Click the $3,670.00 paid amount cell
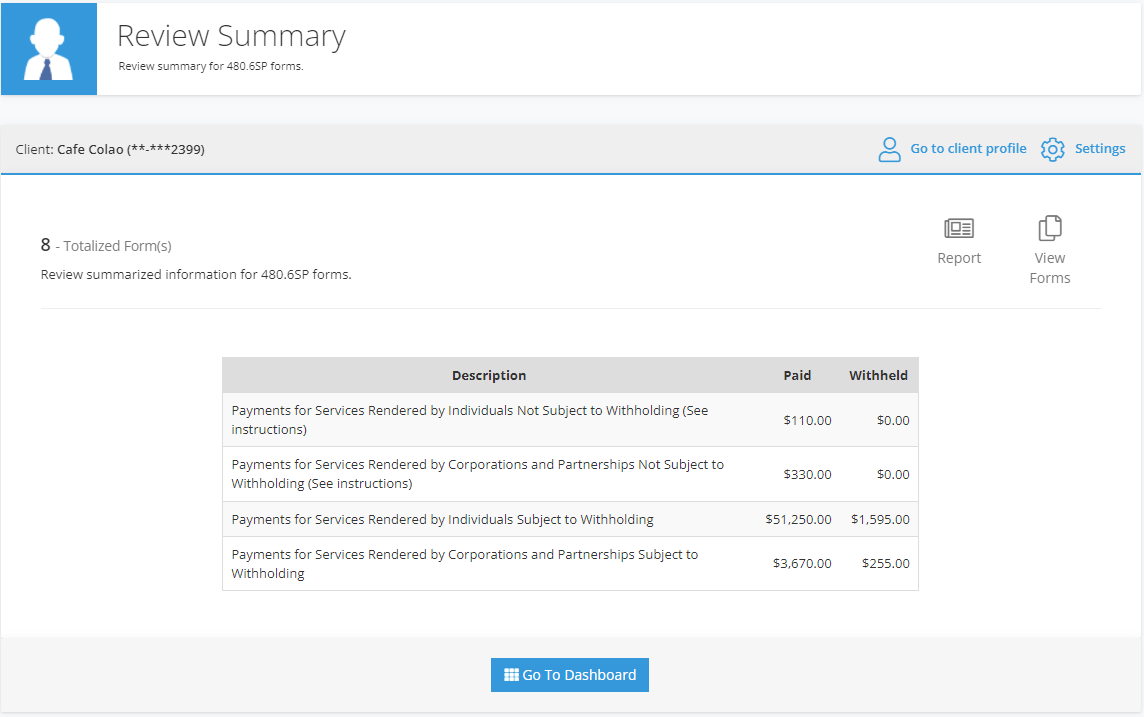Viewport: 1144px width, 717px height. [x=802, y=564]
